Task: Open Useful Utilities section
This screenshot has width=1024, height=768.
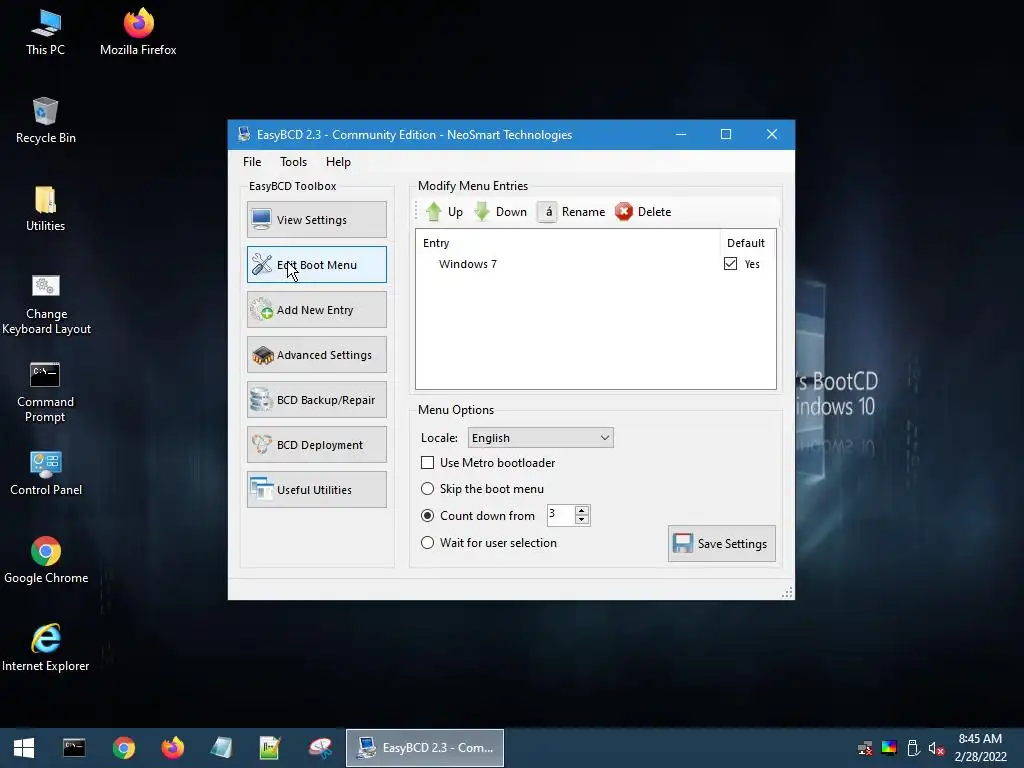Action: 317,490
